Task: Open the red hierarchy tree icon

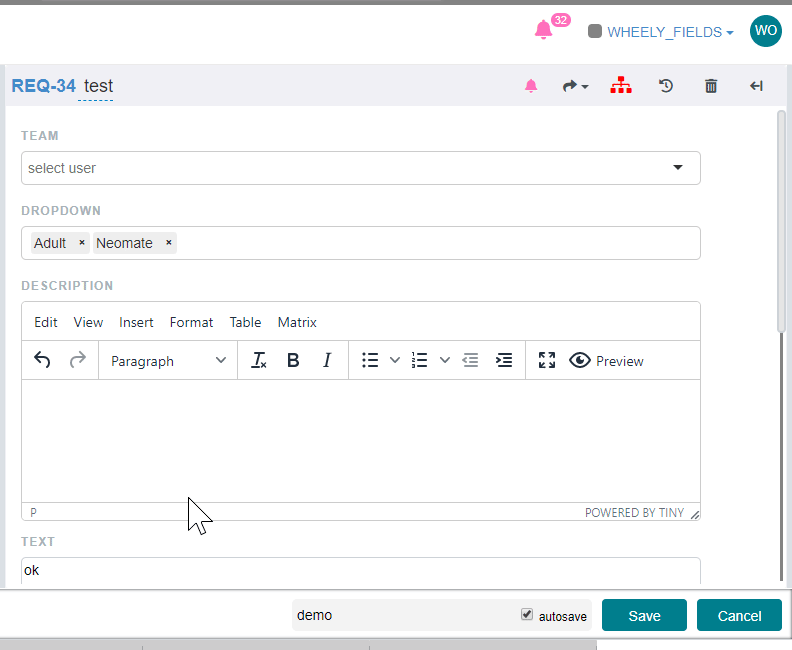Action: tap(621, 85)
